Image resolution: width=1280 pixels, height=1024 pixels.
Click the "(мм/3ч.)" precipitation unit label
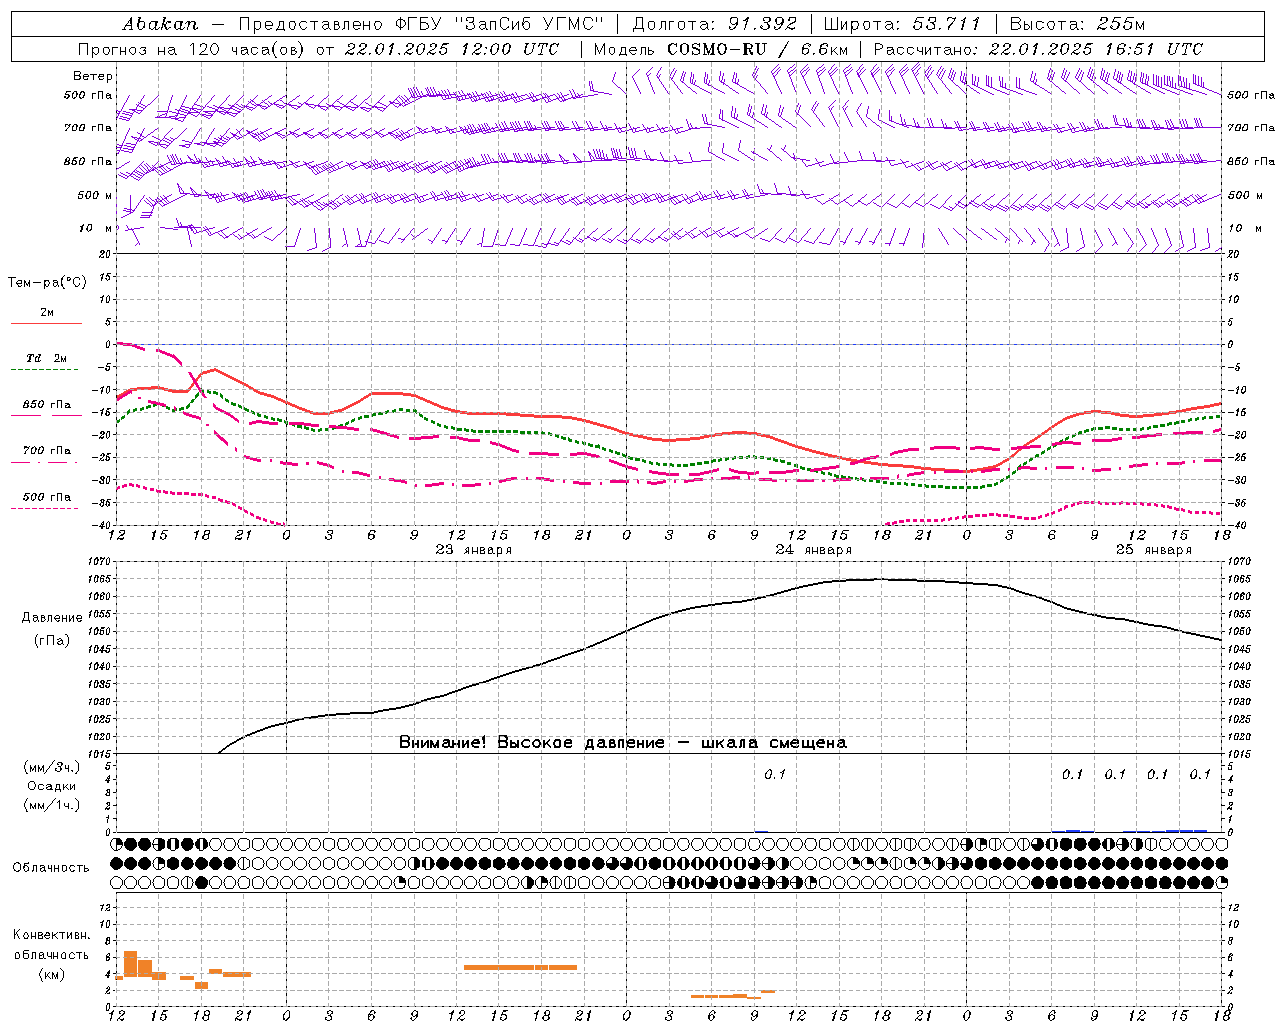51,767
